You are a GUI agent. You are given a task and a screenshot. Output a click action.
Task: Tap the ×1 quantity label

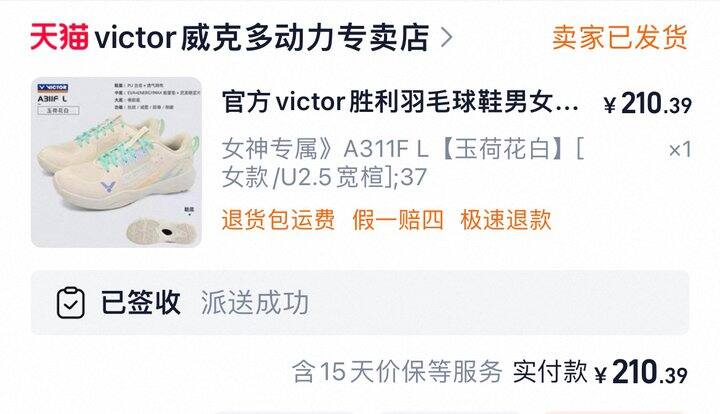[x=680, y=149]
